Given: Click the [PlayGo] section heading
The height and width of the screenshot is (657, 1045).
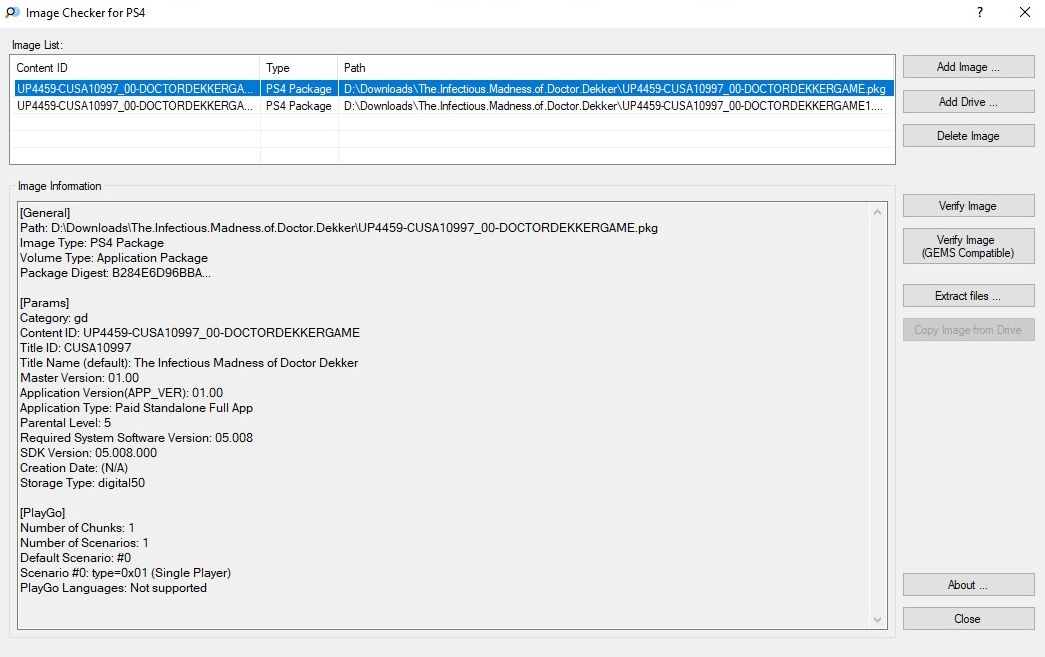Looking at the screenshot, I should pos(43,512).
